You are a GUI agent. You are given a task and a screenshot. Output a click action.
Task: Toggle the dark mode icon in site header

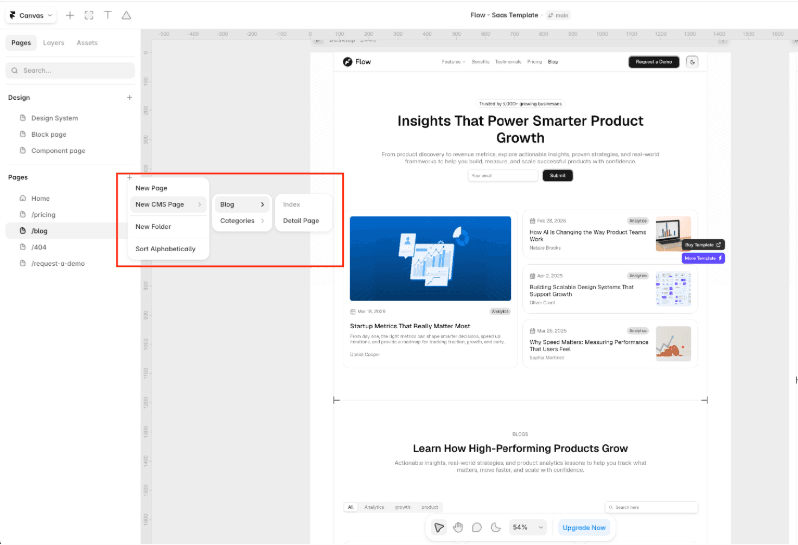point(692,62)
